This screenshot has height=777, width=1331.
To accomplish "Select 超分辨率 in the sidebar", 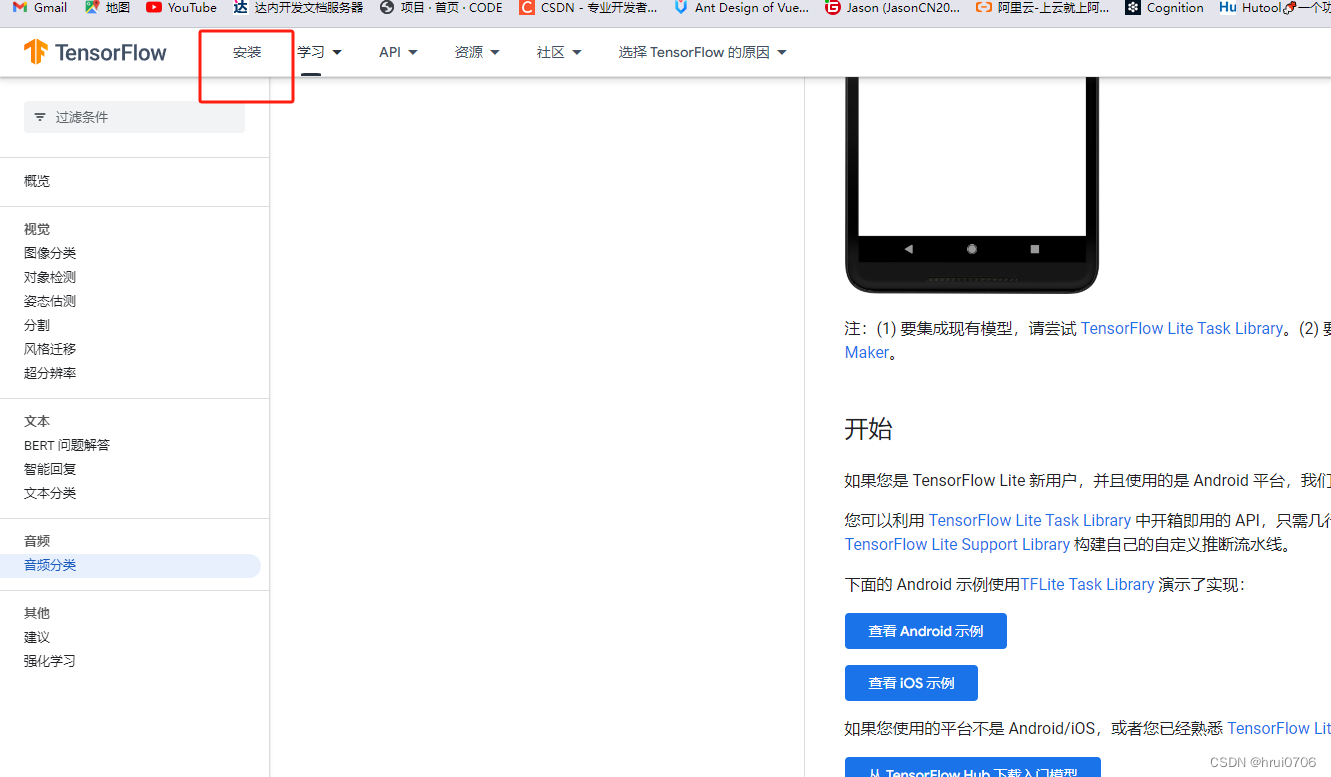I will [50, 373].
